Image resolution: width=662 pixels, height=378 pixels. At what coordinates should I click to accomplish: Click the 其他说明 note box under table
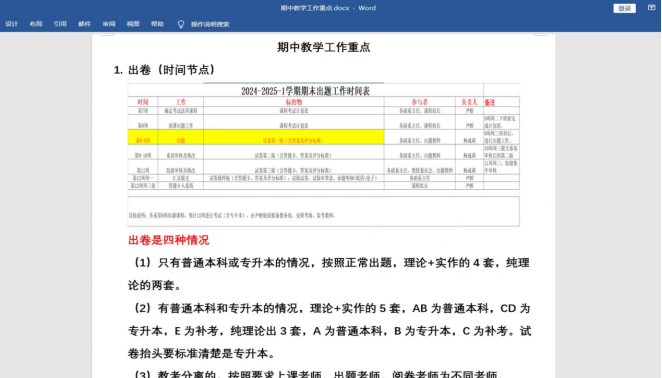point(324,212)
